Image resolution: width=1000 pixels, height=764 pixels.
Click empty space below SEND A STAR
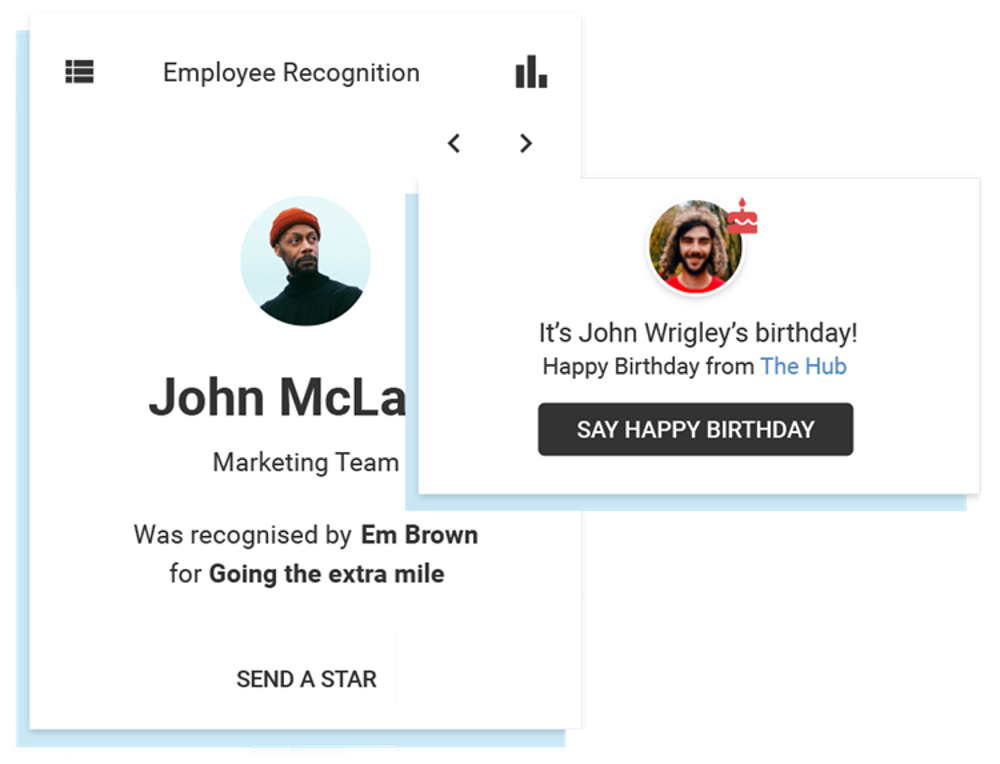pyautogui.click(x=306, y=714)
